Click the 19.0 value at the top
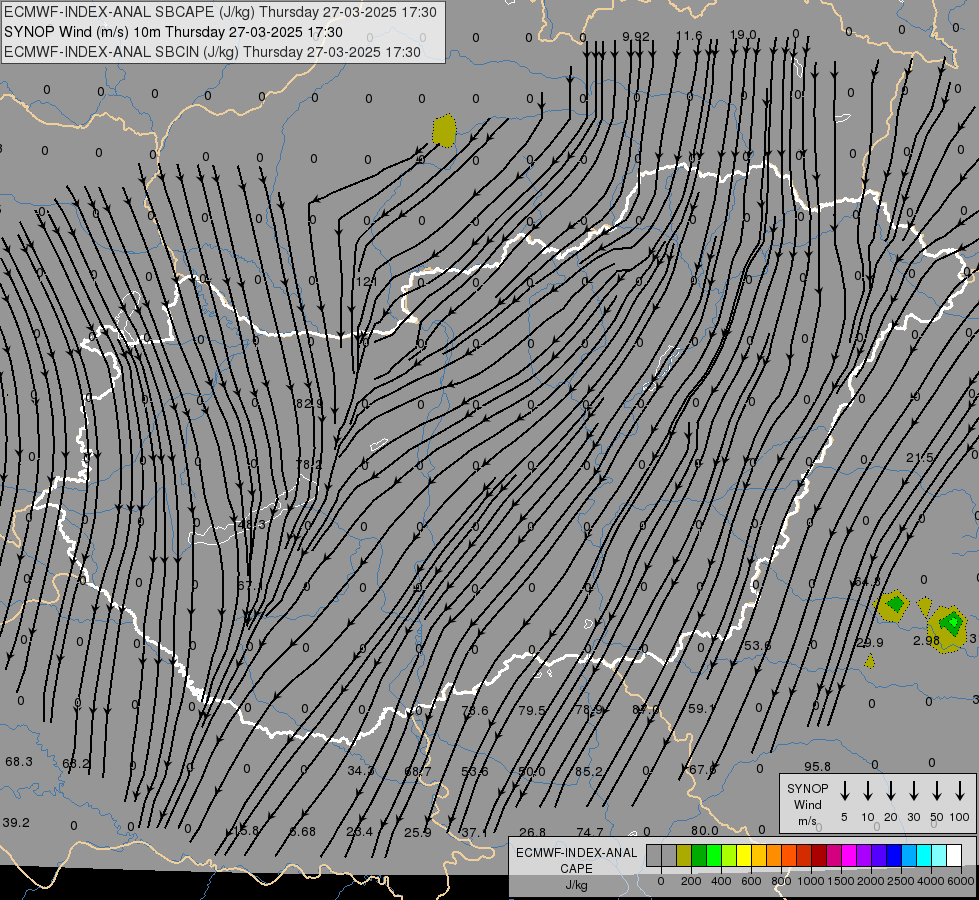Image resolution: width=979 pixels, height=900 pixels. coord(743,35)
